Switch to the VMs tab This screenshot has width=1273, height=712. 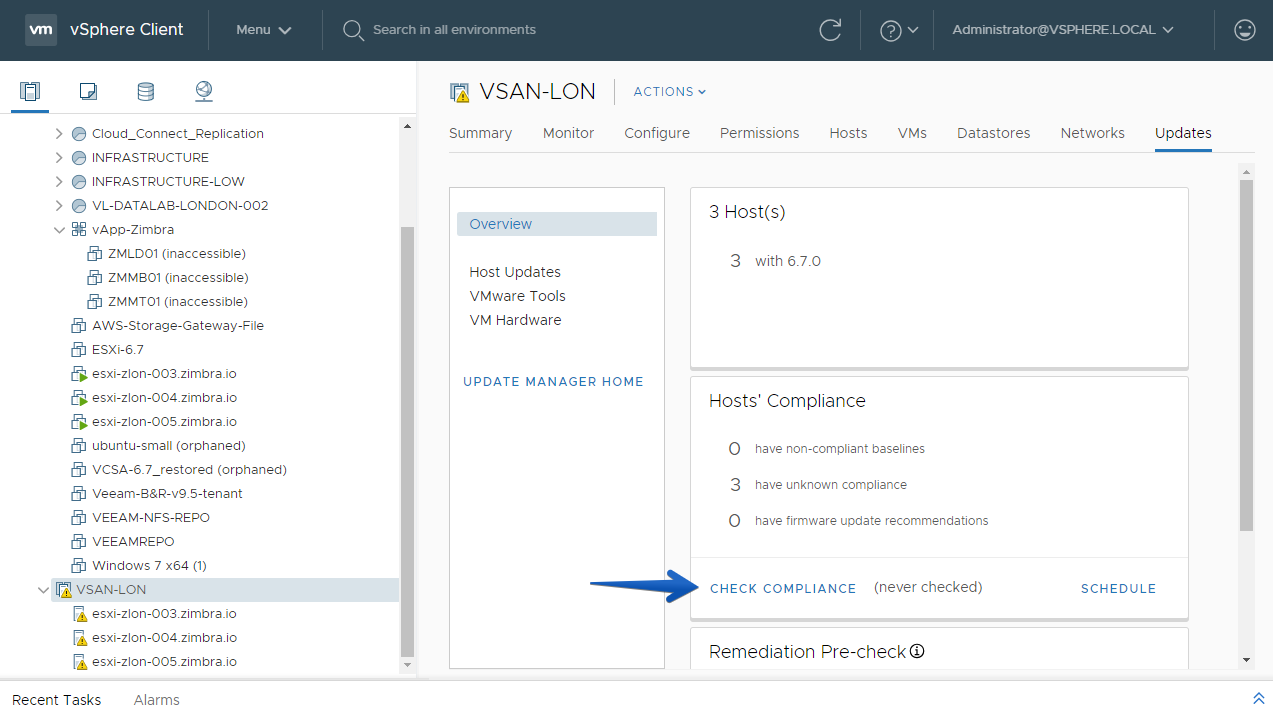[x=912, y=133]
